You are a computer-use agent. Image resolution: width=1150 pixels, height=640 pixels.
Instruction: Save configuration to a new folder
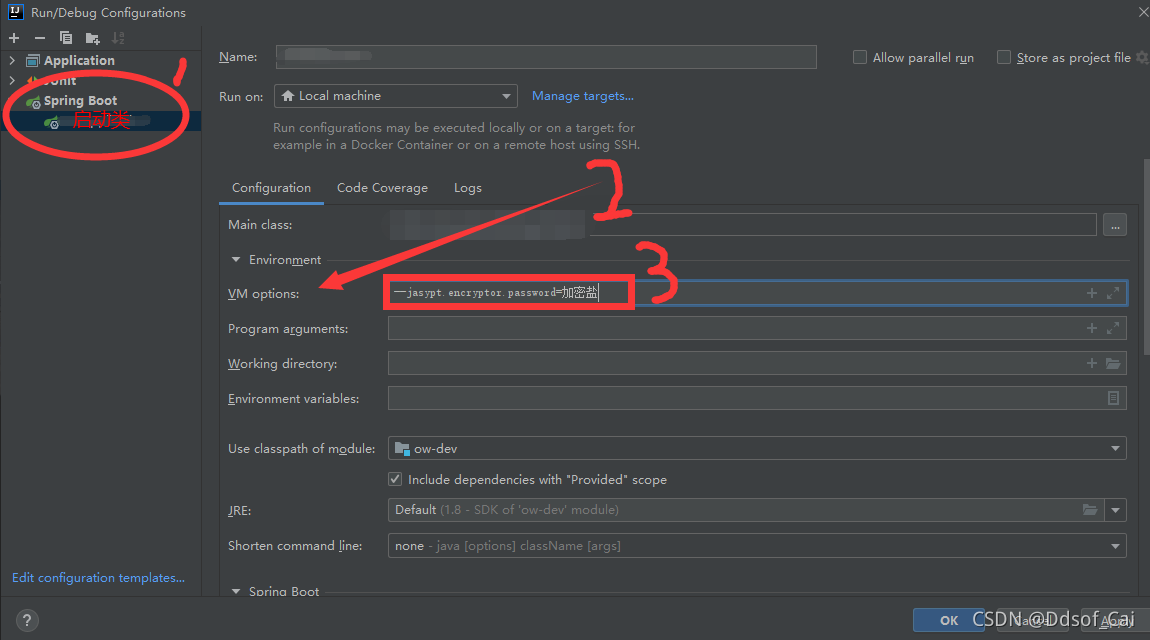pos(92,38)
